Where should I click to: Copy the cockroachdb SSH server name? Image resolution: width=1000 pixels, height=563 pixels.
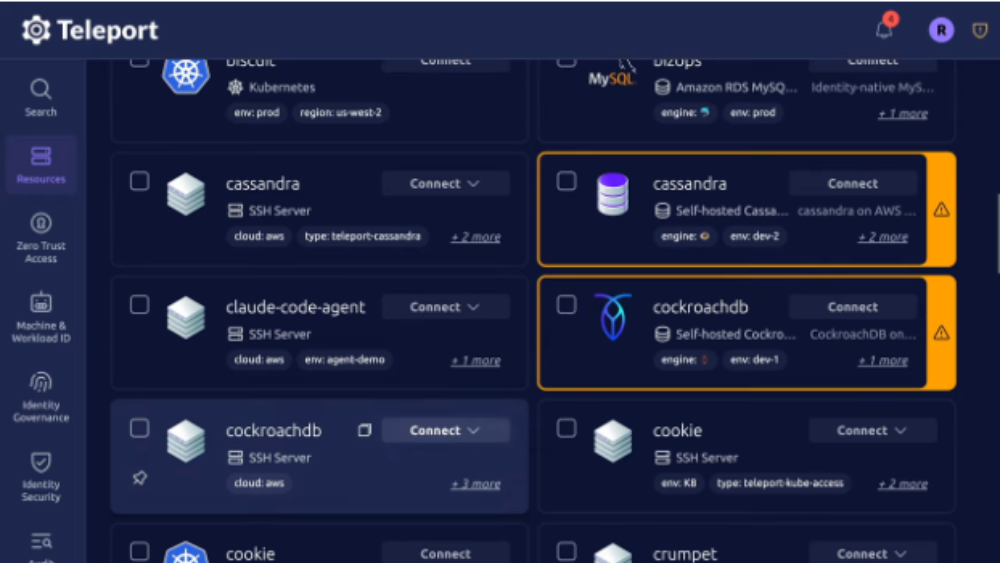[364, 430]
